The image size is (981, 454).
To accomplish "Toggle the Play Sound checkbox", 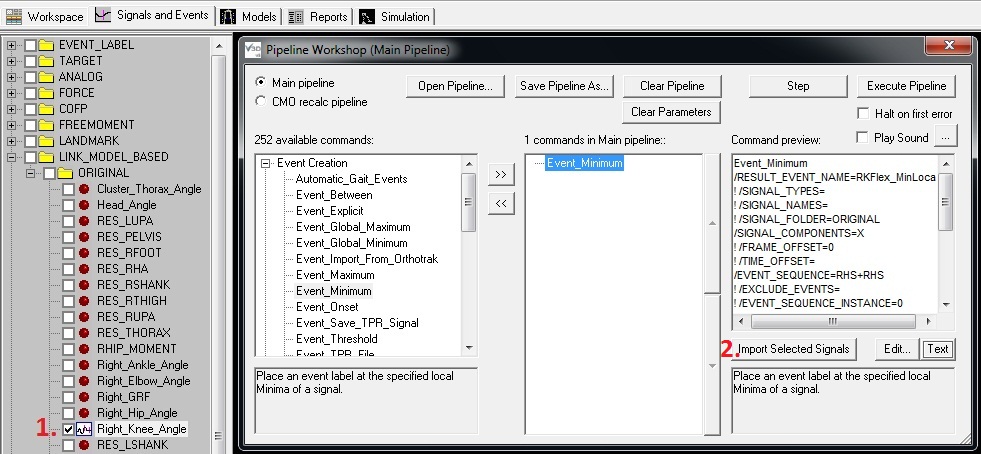I will (863, 137).
